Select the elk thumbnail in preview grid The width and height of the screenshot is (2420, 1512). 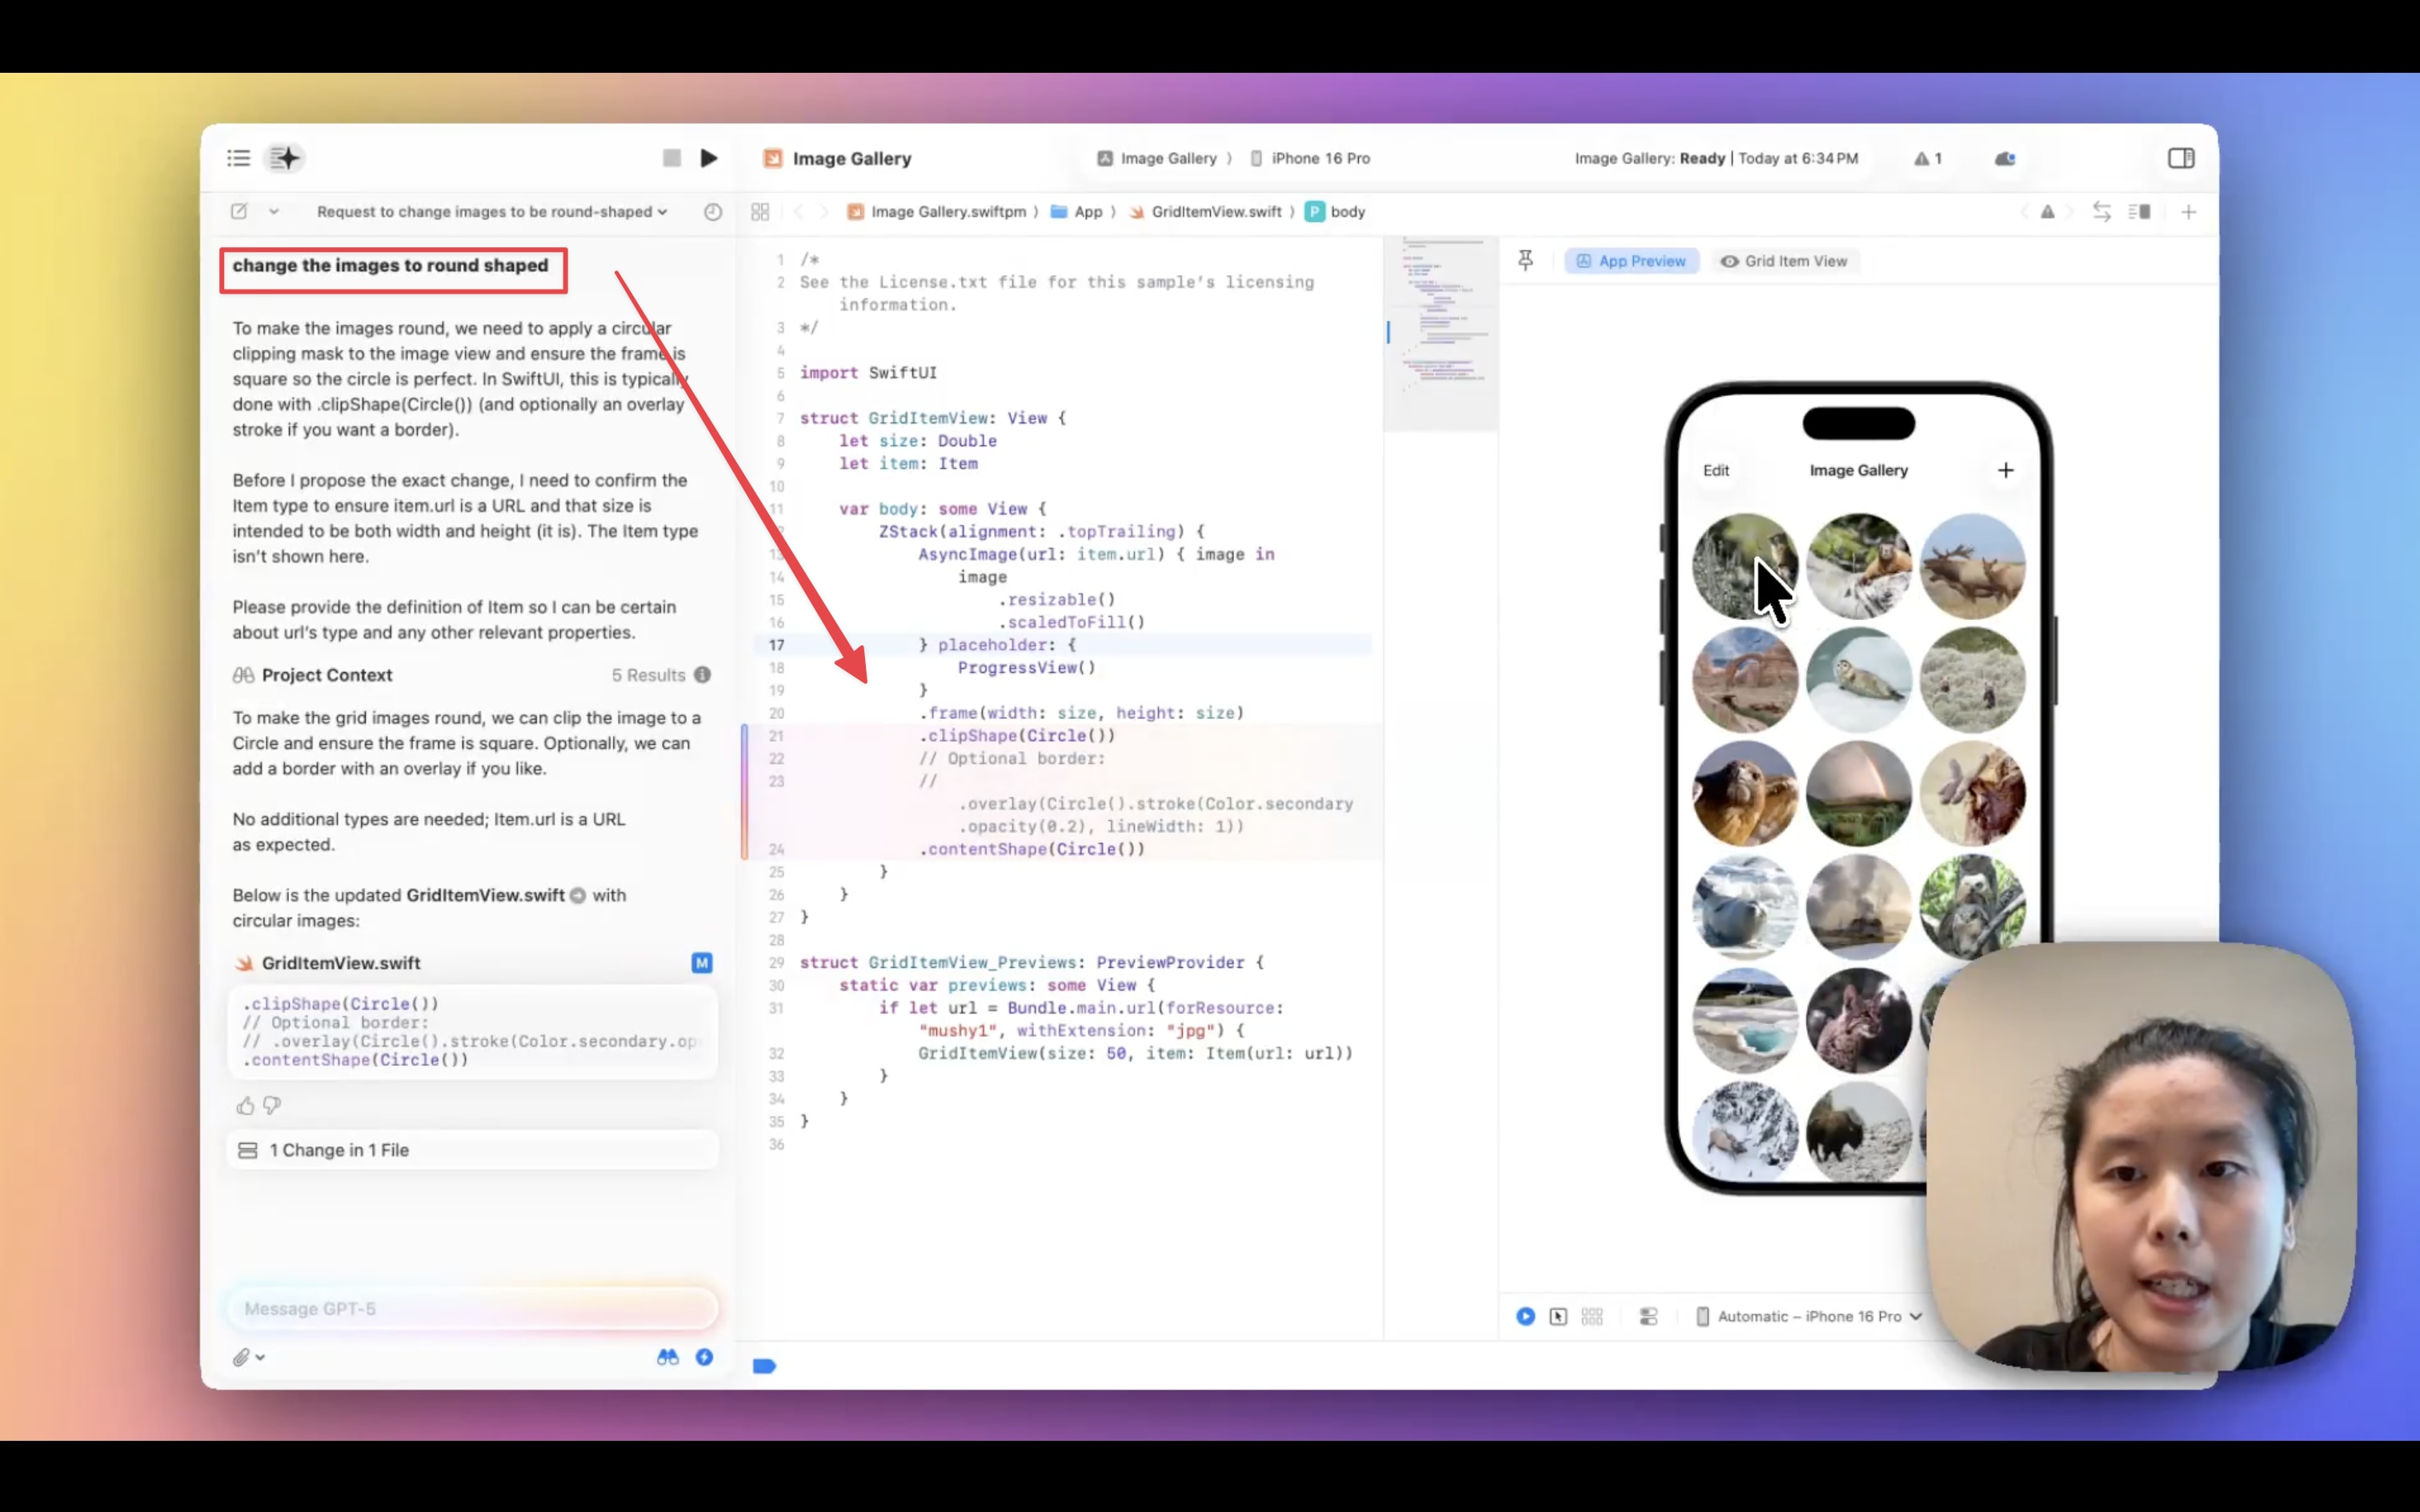coord(1972,566)
